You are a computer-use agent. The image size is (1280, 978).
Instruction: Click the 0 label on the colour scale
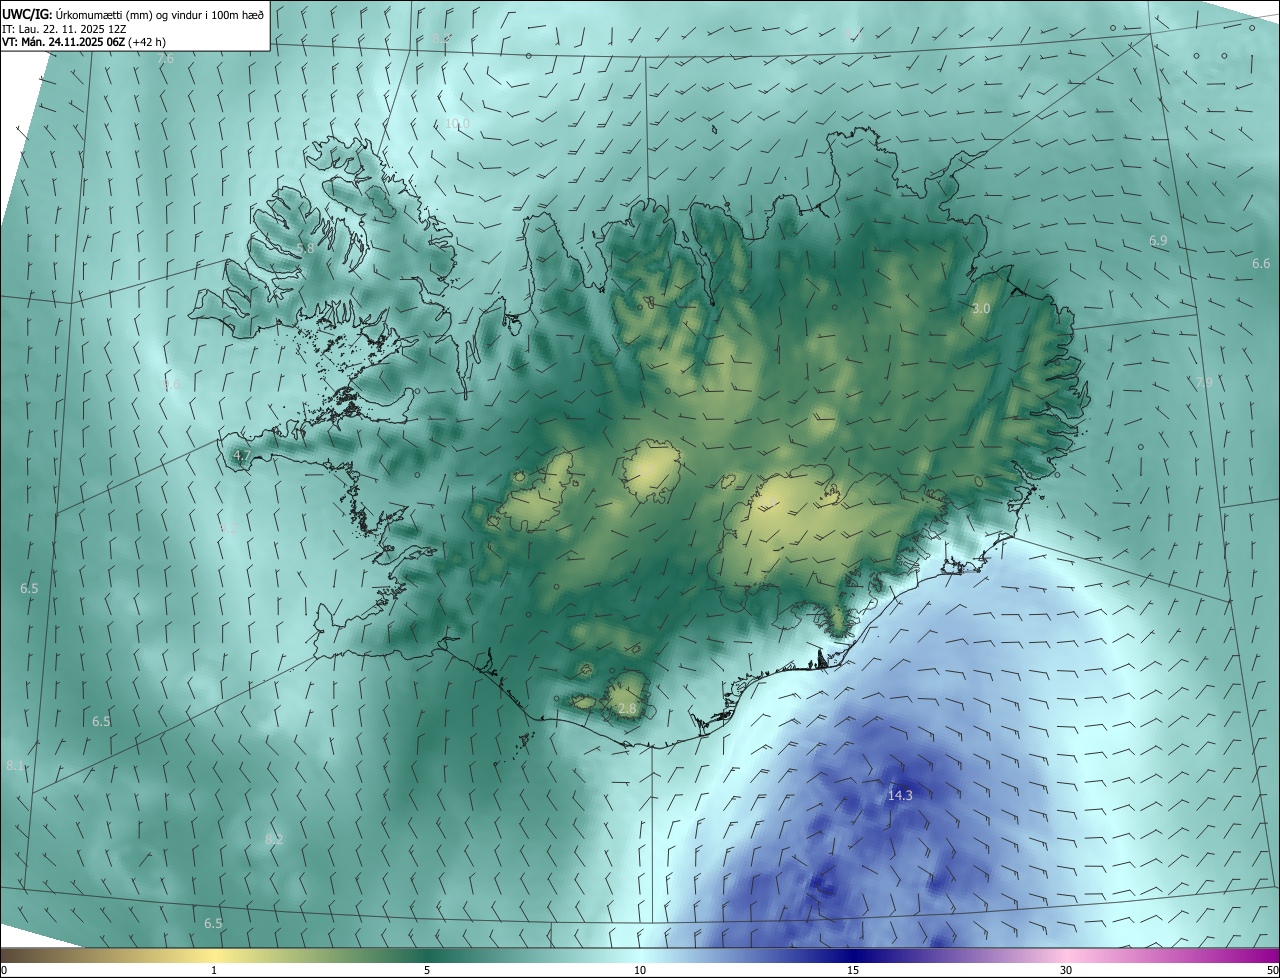pyautogui.click(x=4, y=970)
